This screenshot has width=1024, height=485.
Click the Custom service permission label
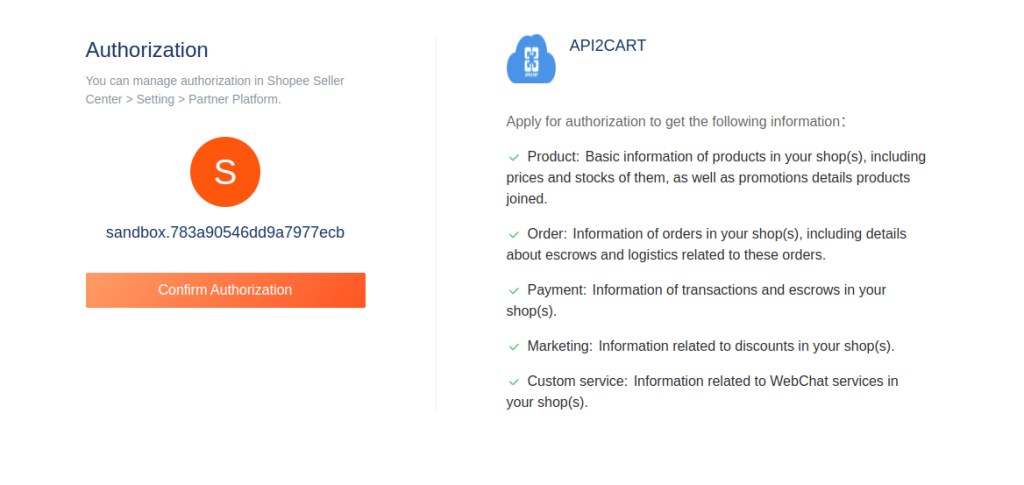pos(577,381)
